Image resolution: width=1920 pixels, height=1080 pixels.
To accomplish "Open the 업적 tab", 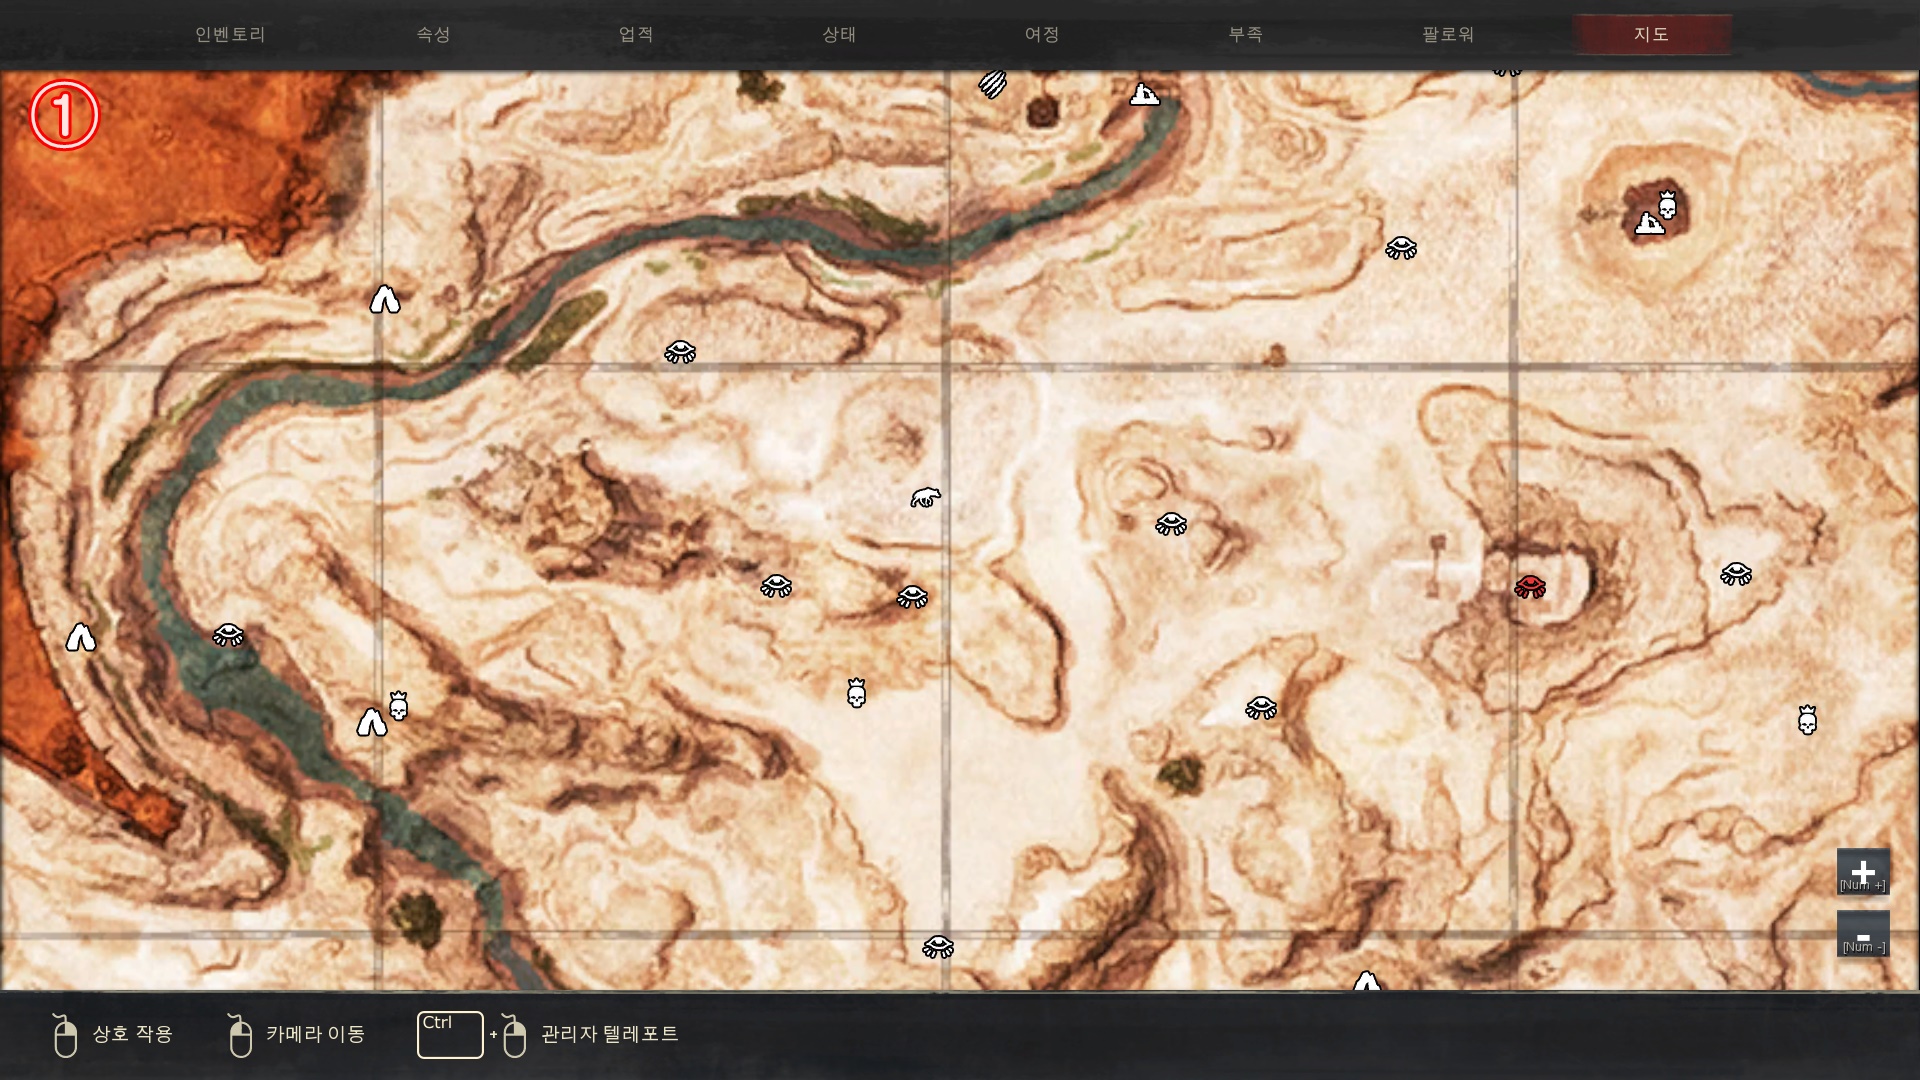I will pos(636,34).
